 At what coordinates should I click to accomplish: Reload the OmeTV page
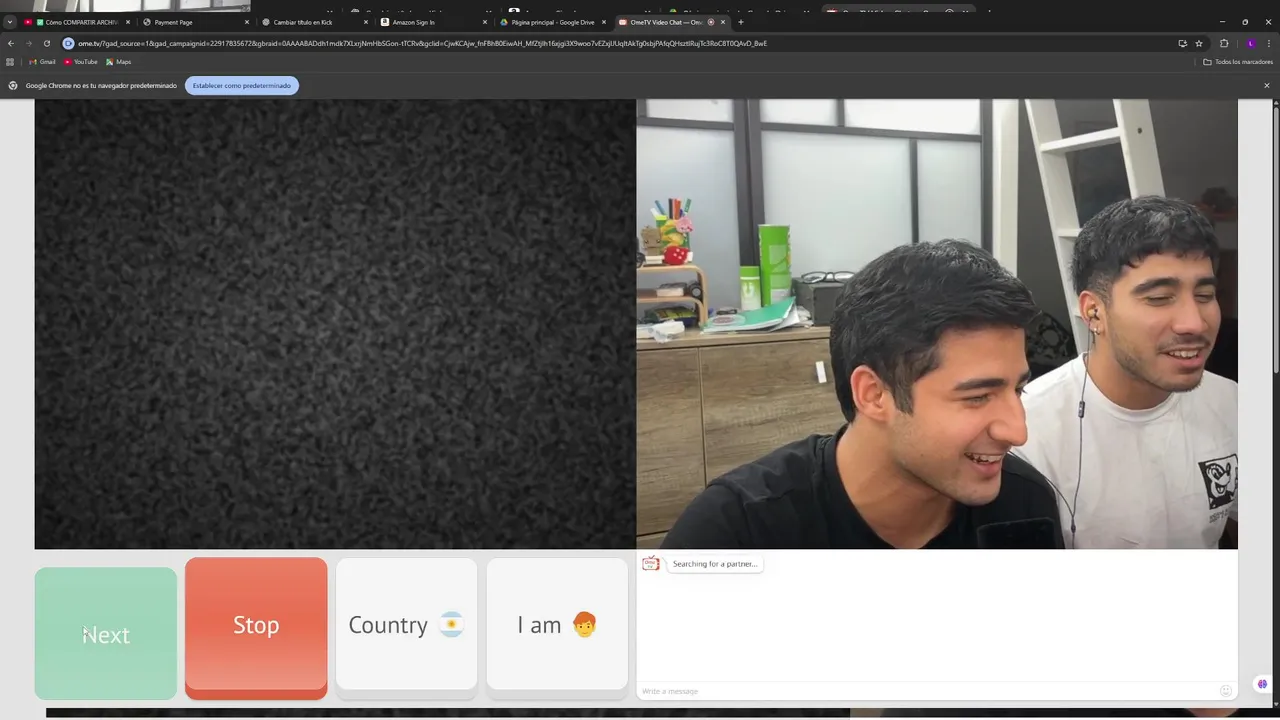[x=46, y=43]
